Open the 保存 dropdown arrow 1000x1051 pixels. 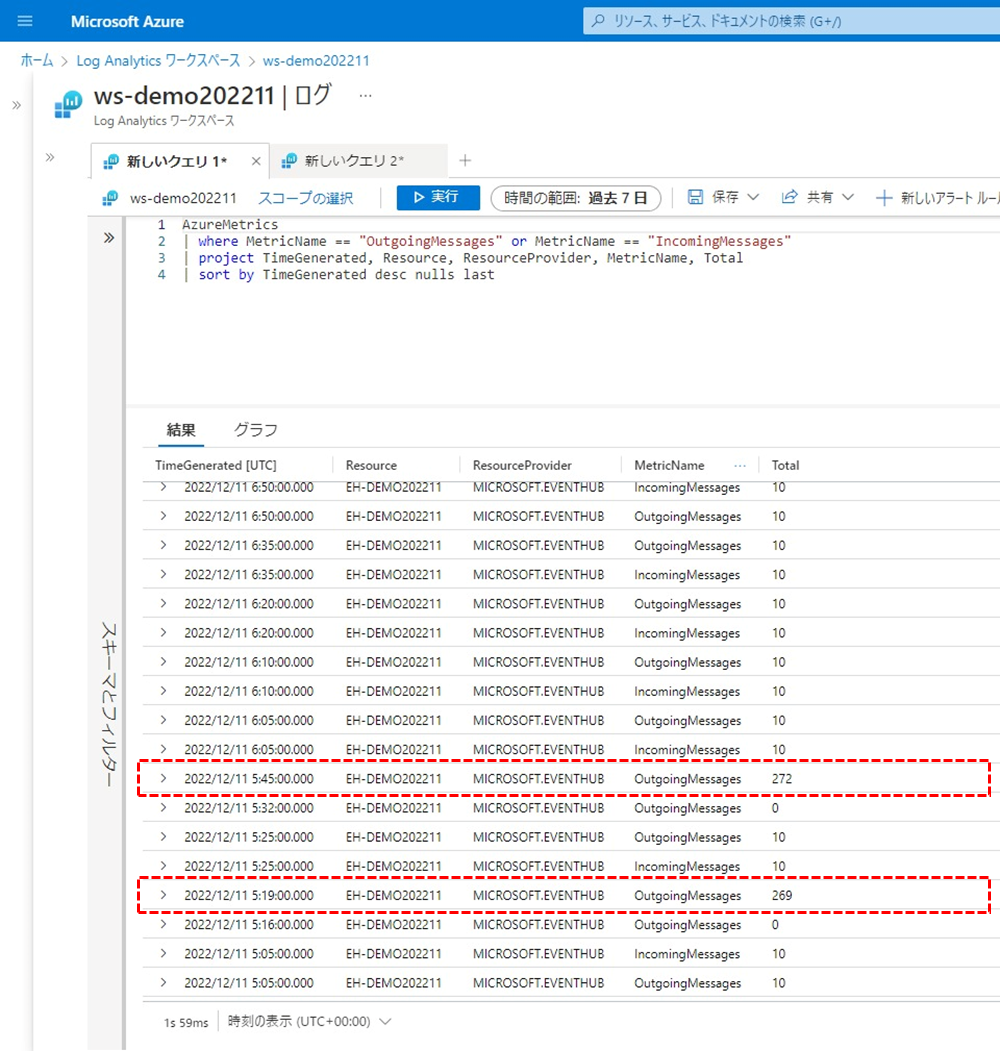pyautogui.click(x=753, y=197)
